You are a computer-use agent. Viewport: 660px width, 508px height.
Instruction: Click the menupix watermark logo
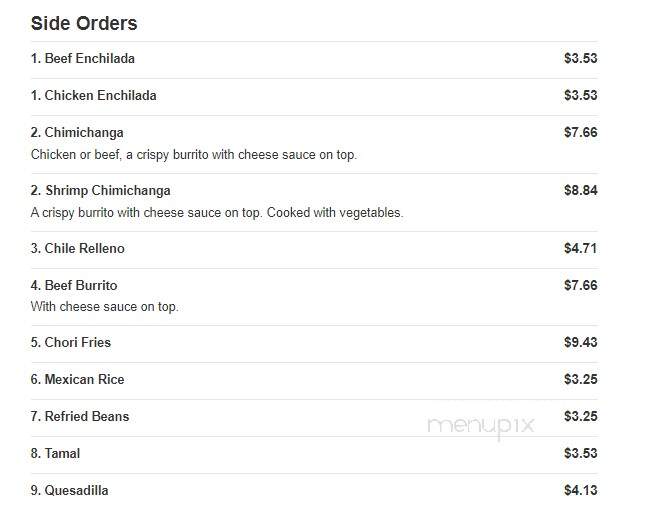(x=481, y=426)
